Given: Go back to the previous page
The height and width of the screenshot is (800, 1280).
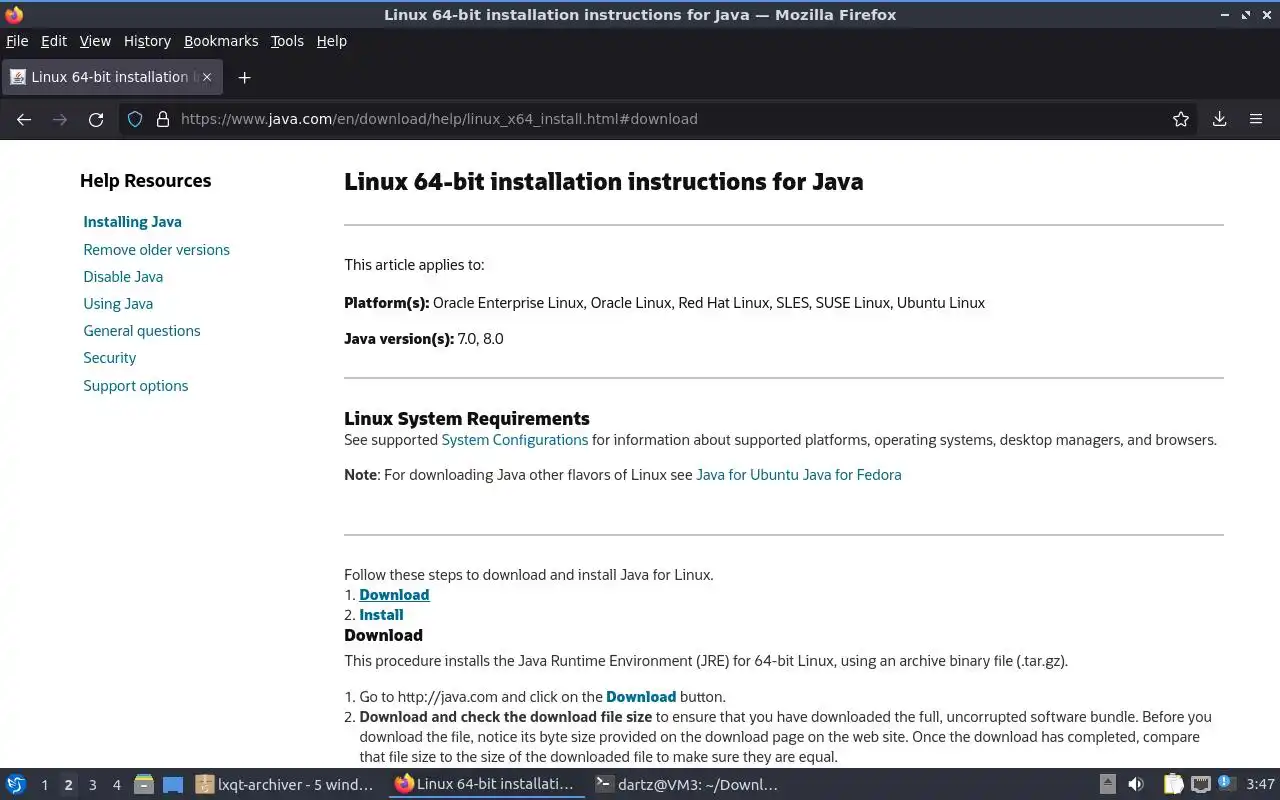Looking at the screenshot, I should [x=24, y=119].
